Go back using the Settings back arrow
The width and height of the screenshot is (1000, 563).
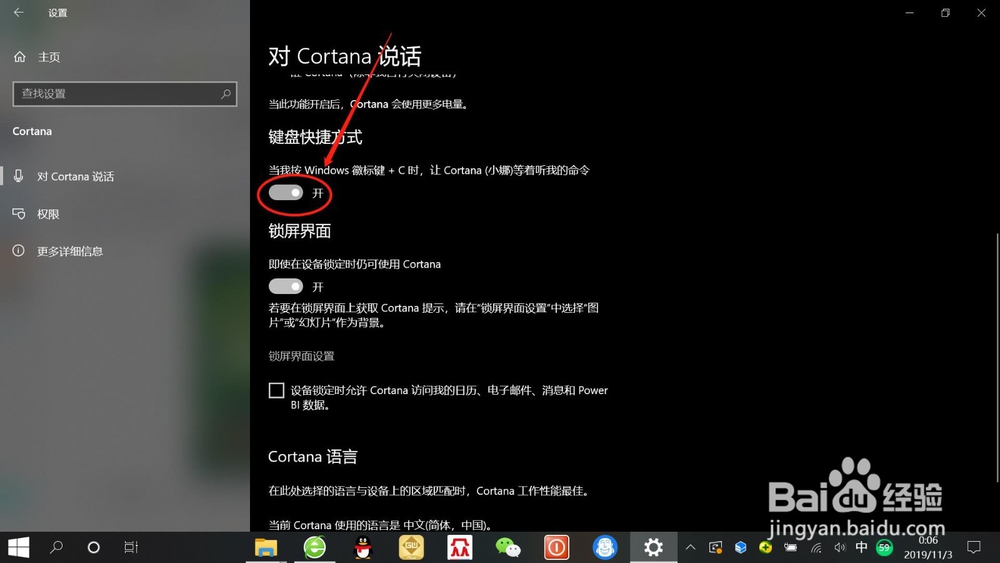click(18, 12)
